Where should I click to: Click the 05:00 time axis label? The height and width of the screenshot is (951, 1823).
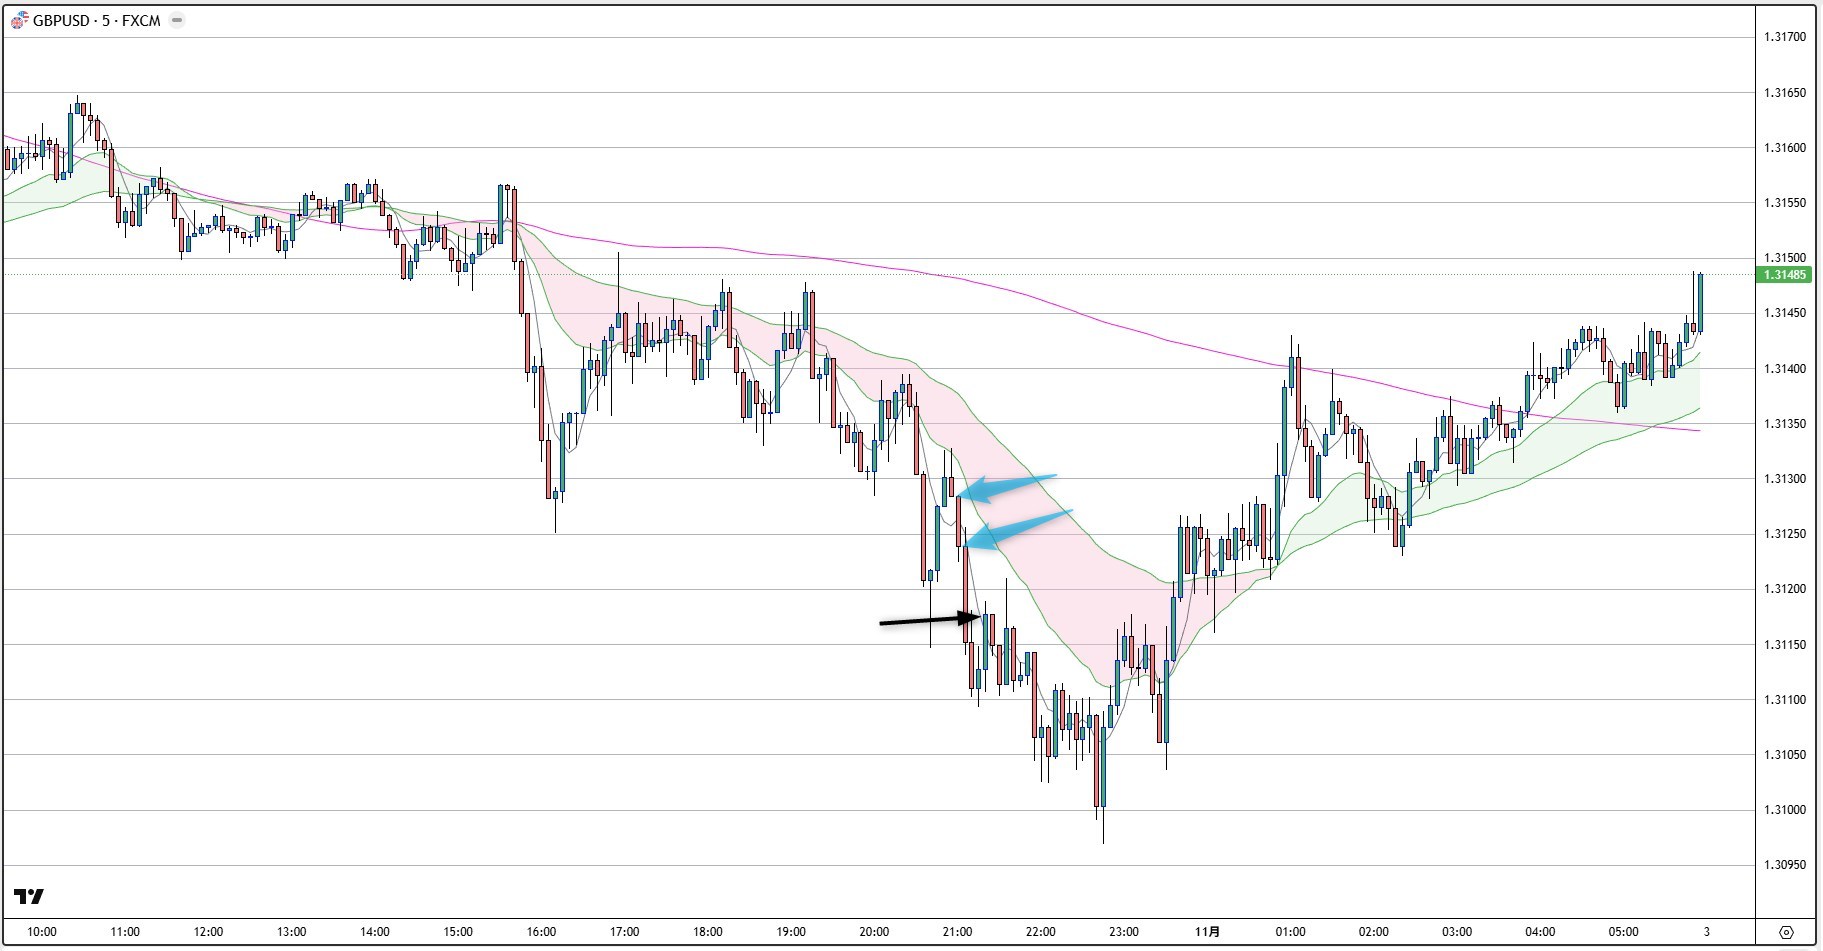pos(1623,932)
